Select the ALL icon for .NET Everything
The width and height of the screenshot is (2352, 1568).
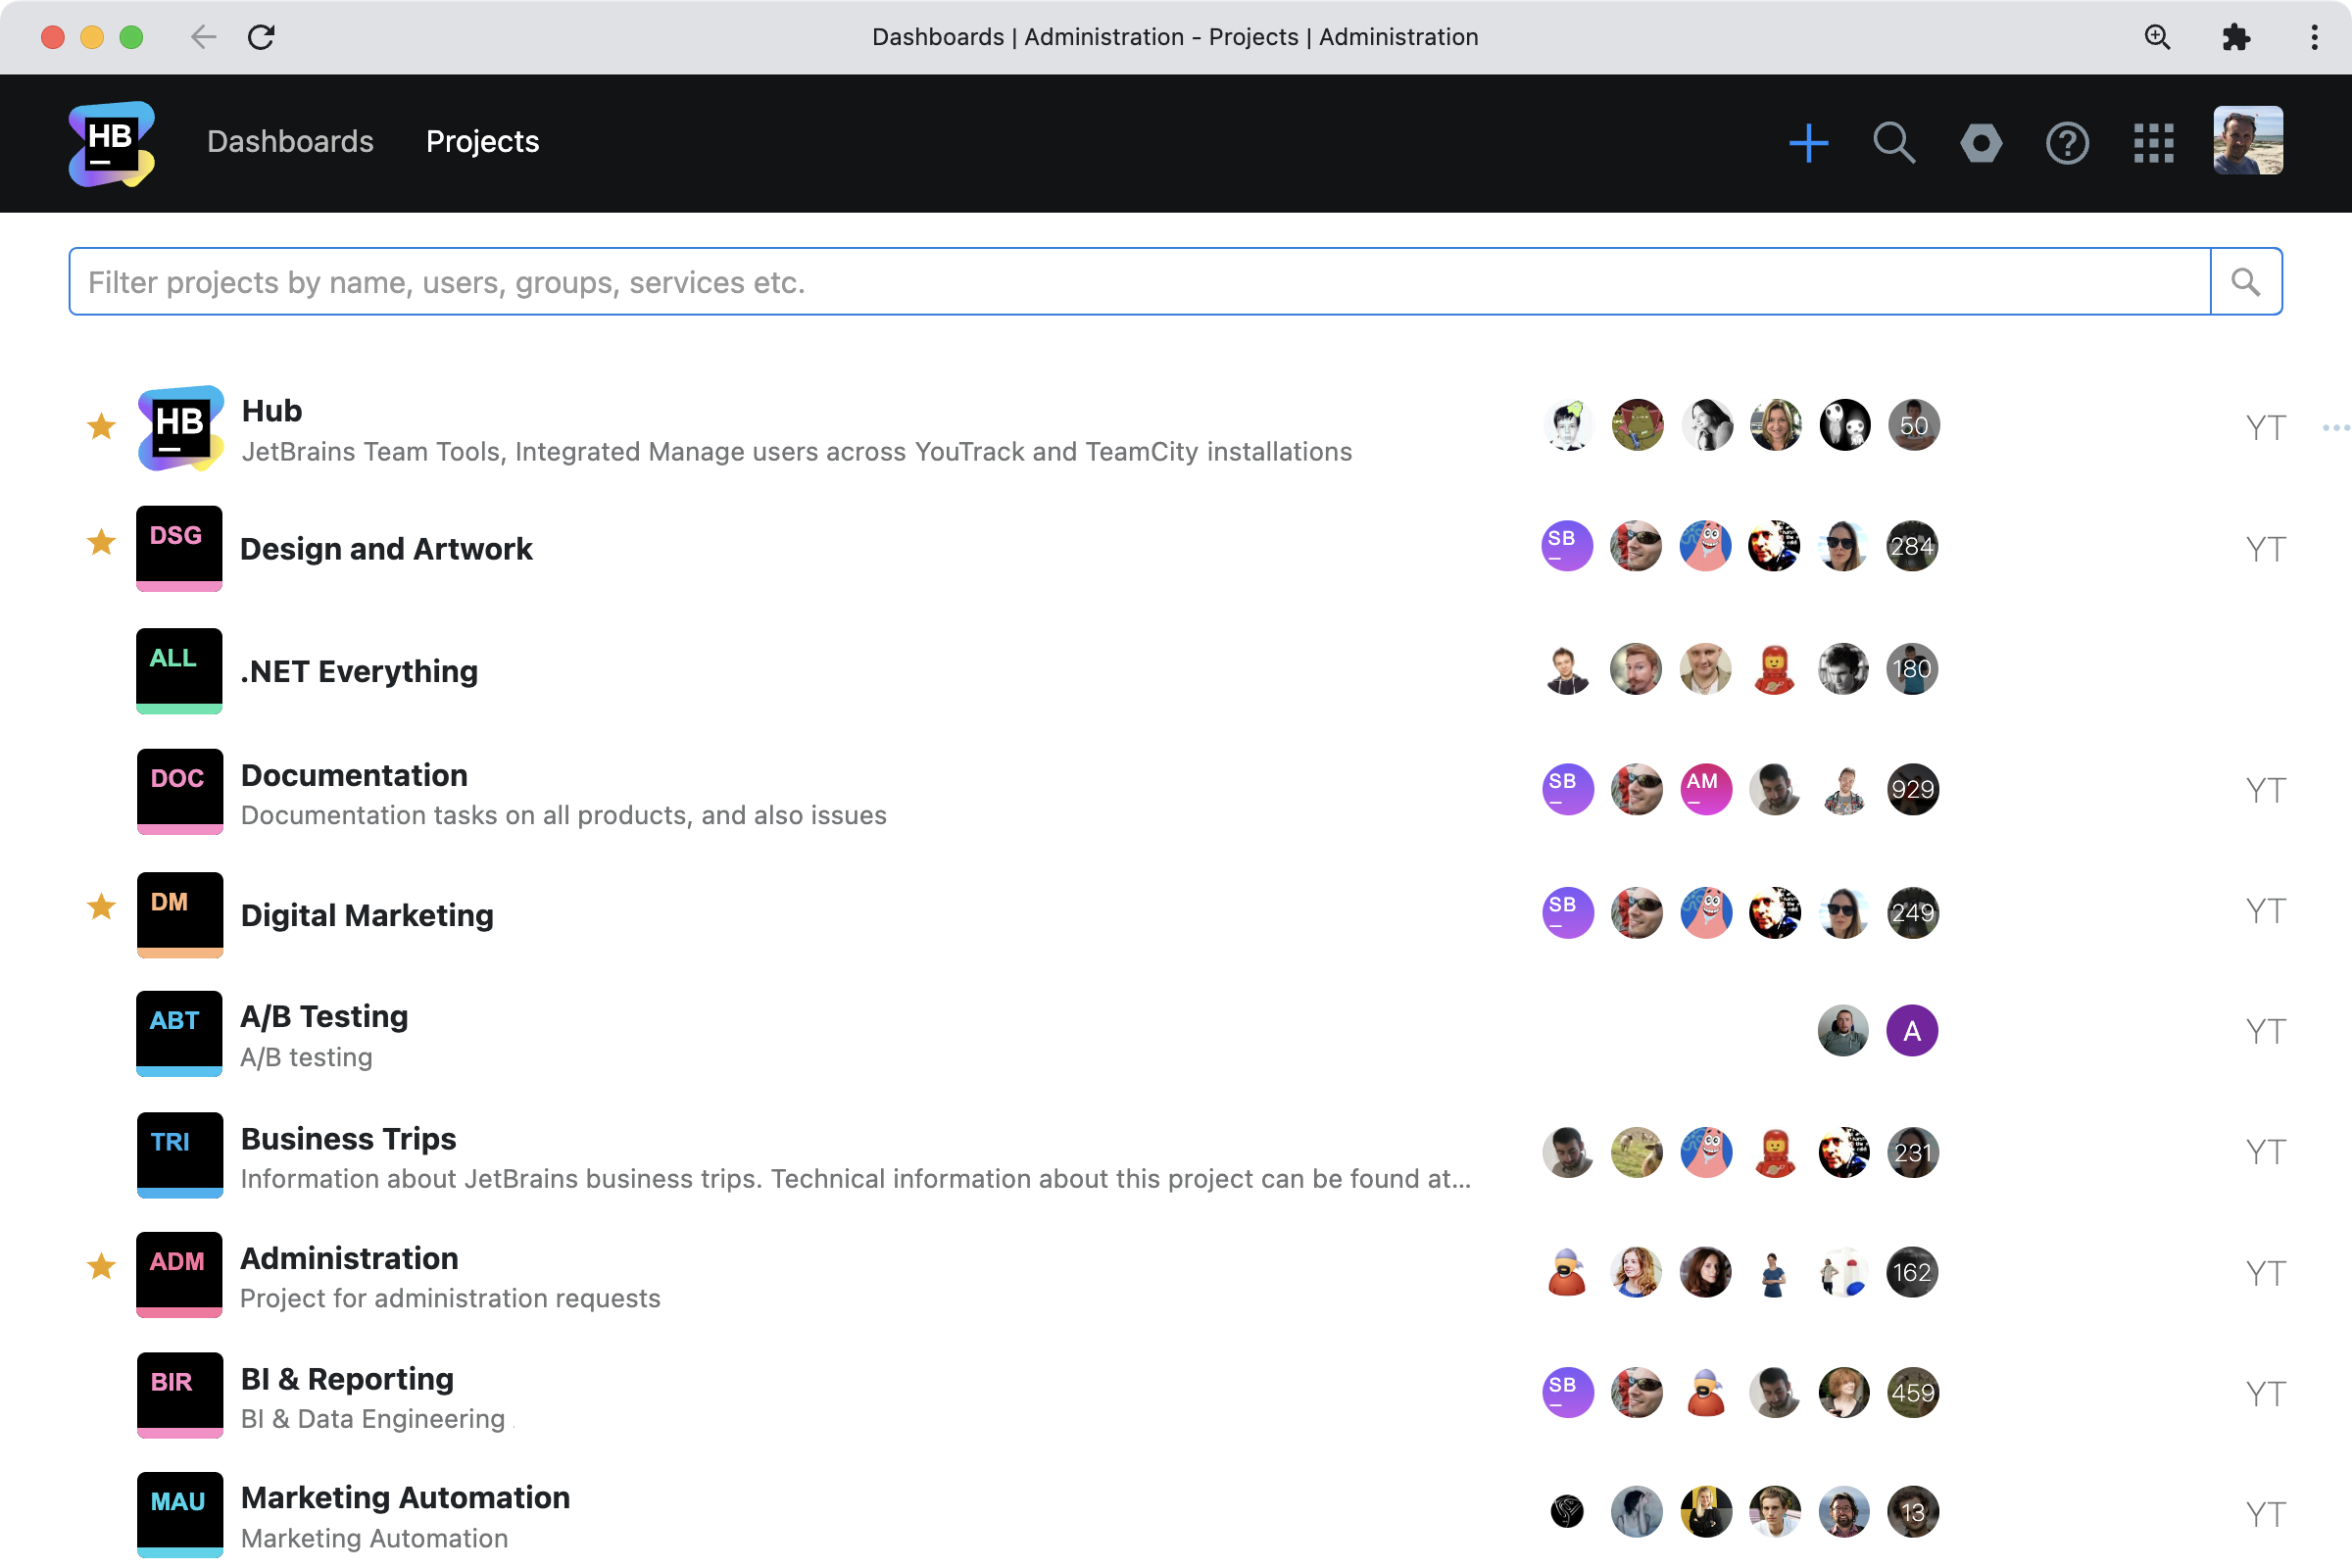(x=179, y=670)
